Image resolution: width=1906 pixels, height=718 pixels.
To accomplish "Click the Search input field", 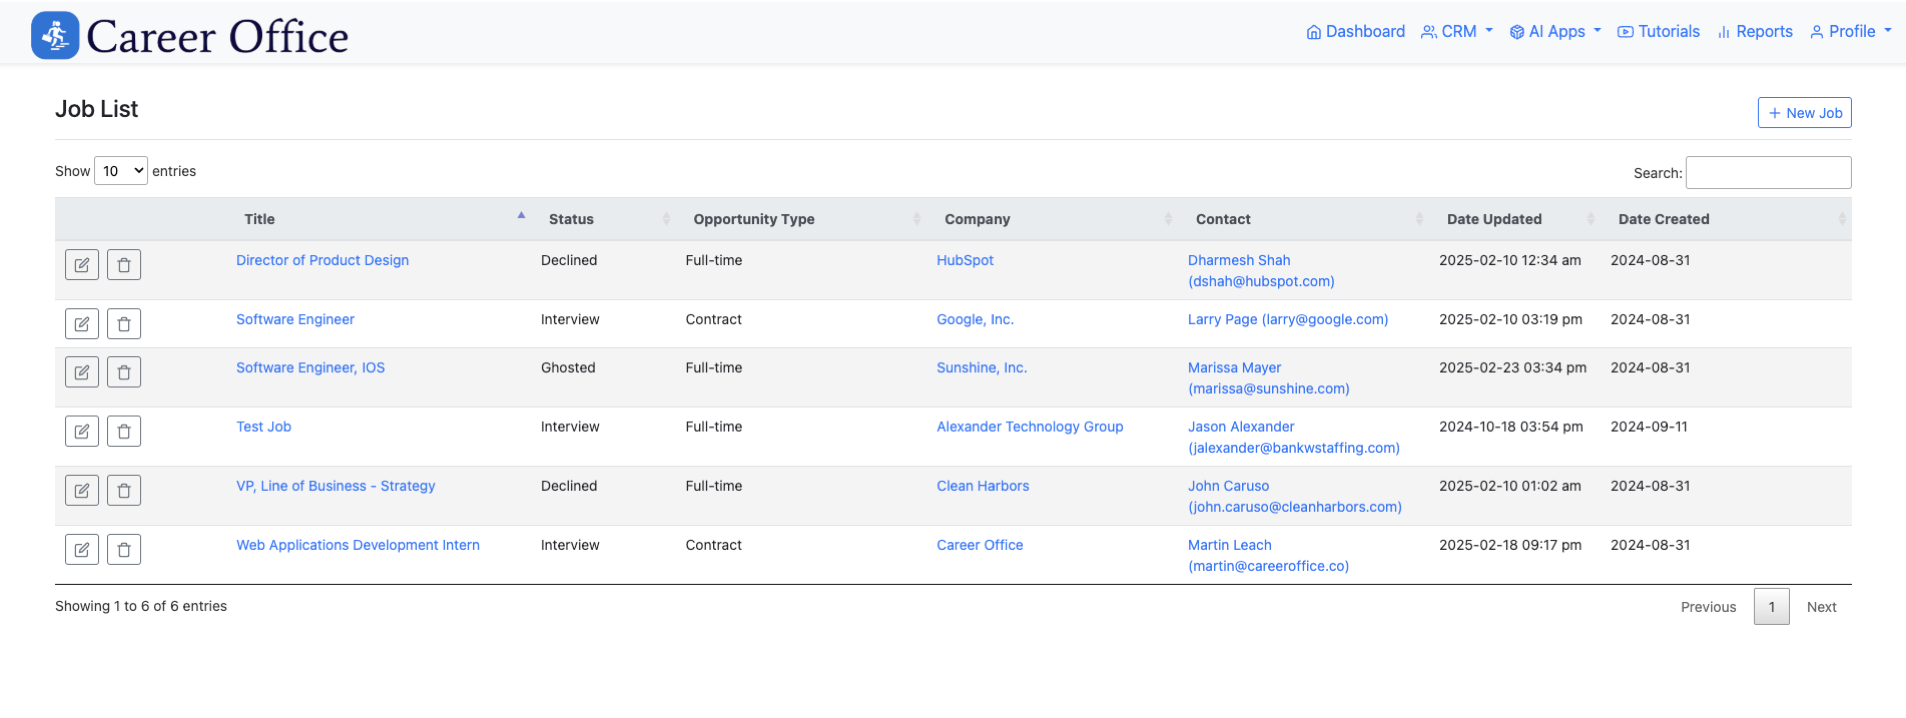I will point(1767,172).
